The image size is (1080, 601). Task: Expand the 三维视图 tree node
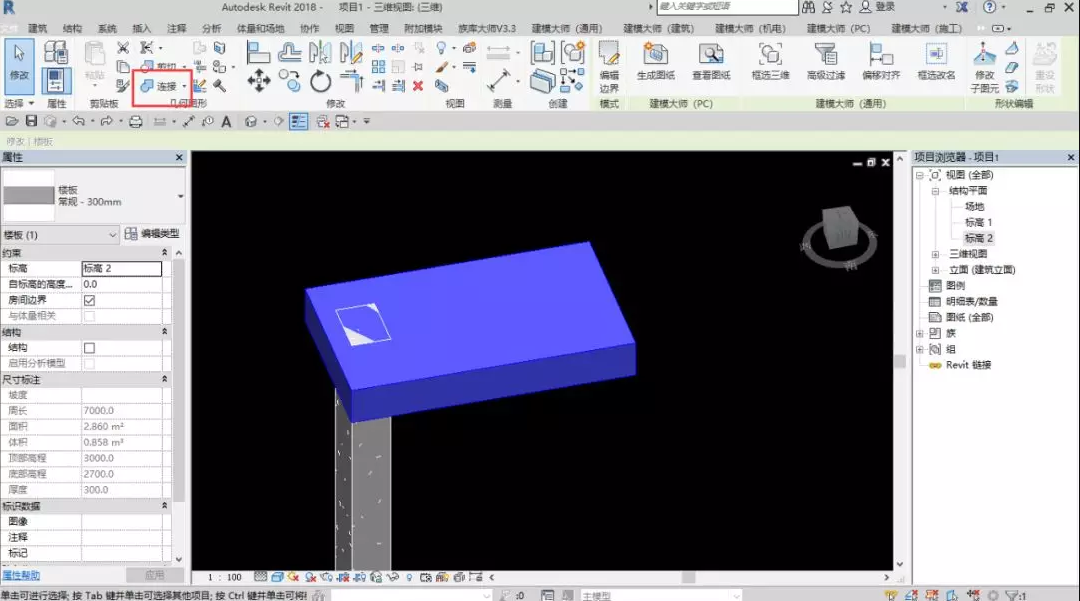(935, 254)
